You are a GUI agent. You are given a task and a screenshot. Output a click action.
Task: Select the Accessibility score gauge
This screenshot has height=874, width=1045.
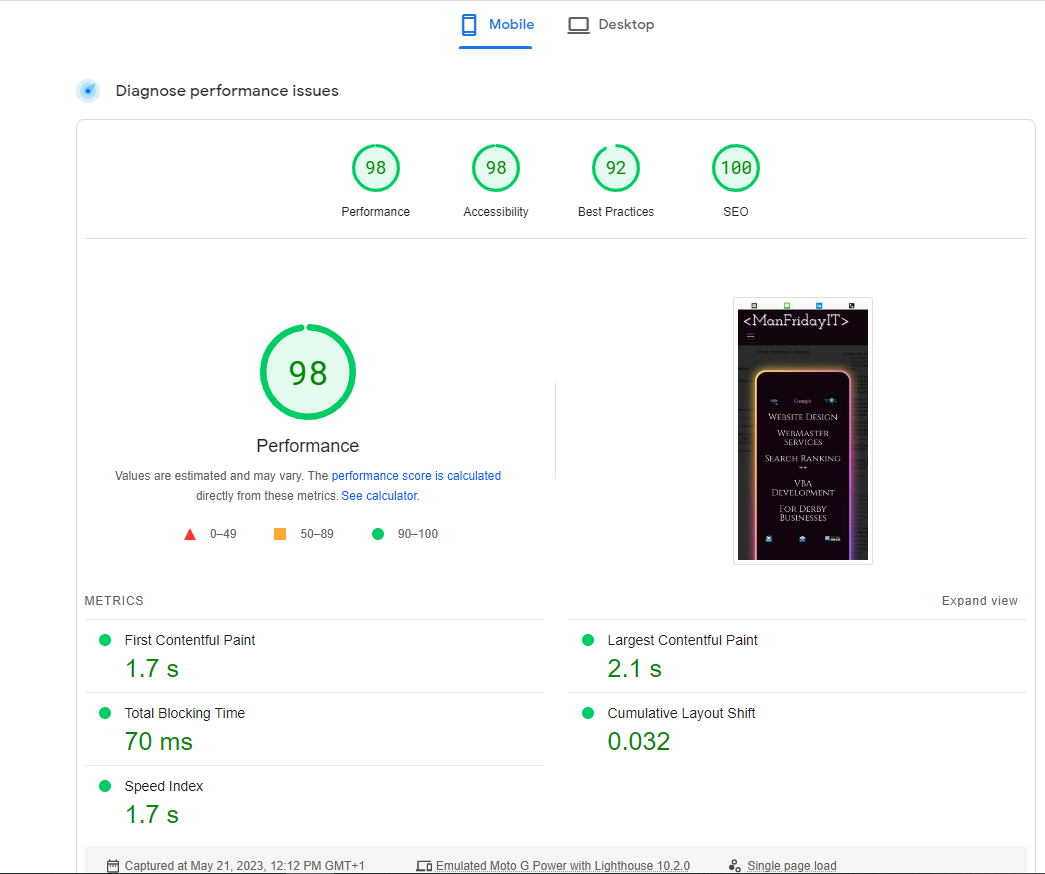(496, 168)
